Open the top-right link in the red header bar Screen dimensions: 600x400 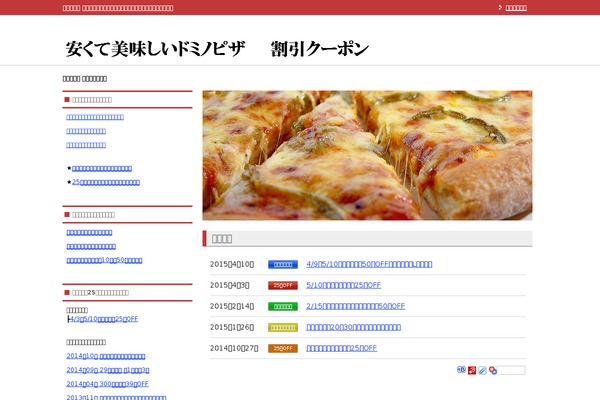click(516, 8)
